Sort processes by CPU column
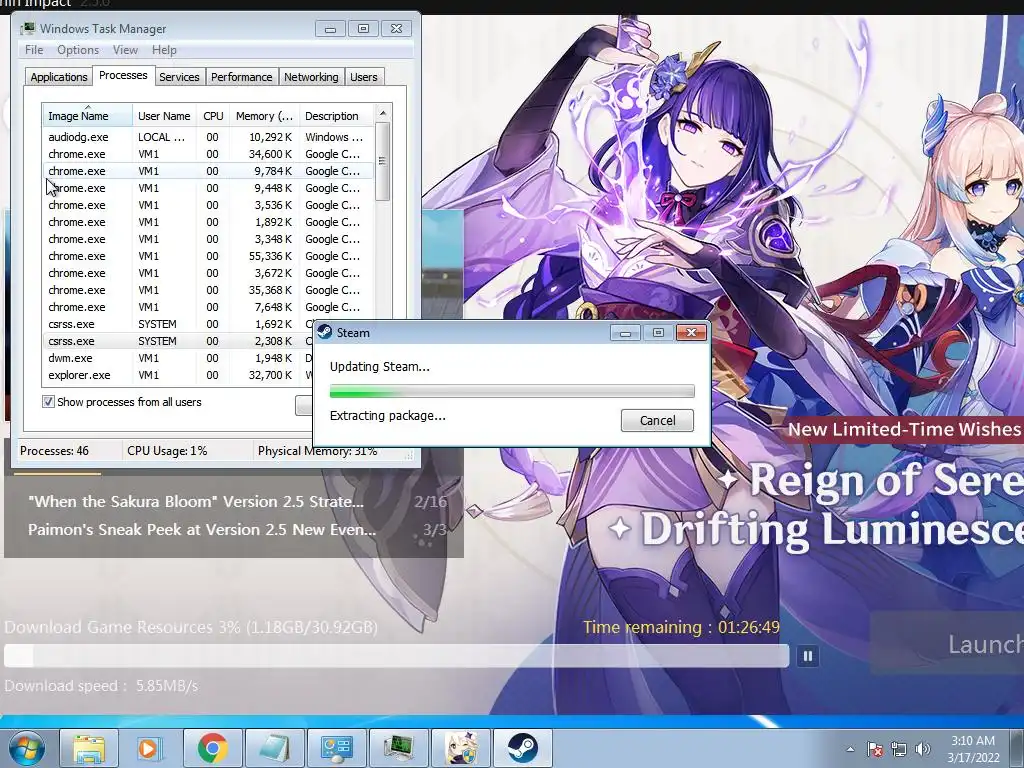Image resolution: width=1024 pixels, height=768 pixels. [213, 116]
